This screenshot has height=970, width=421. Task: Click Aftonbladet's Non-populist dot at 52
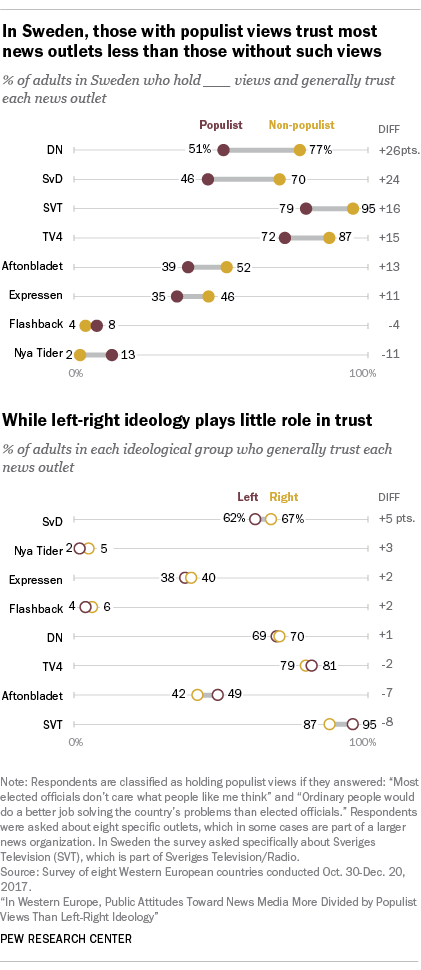[x=226, y=267]
